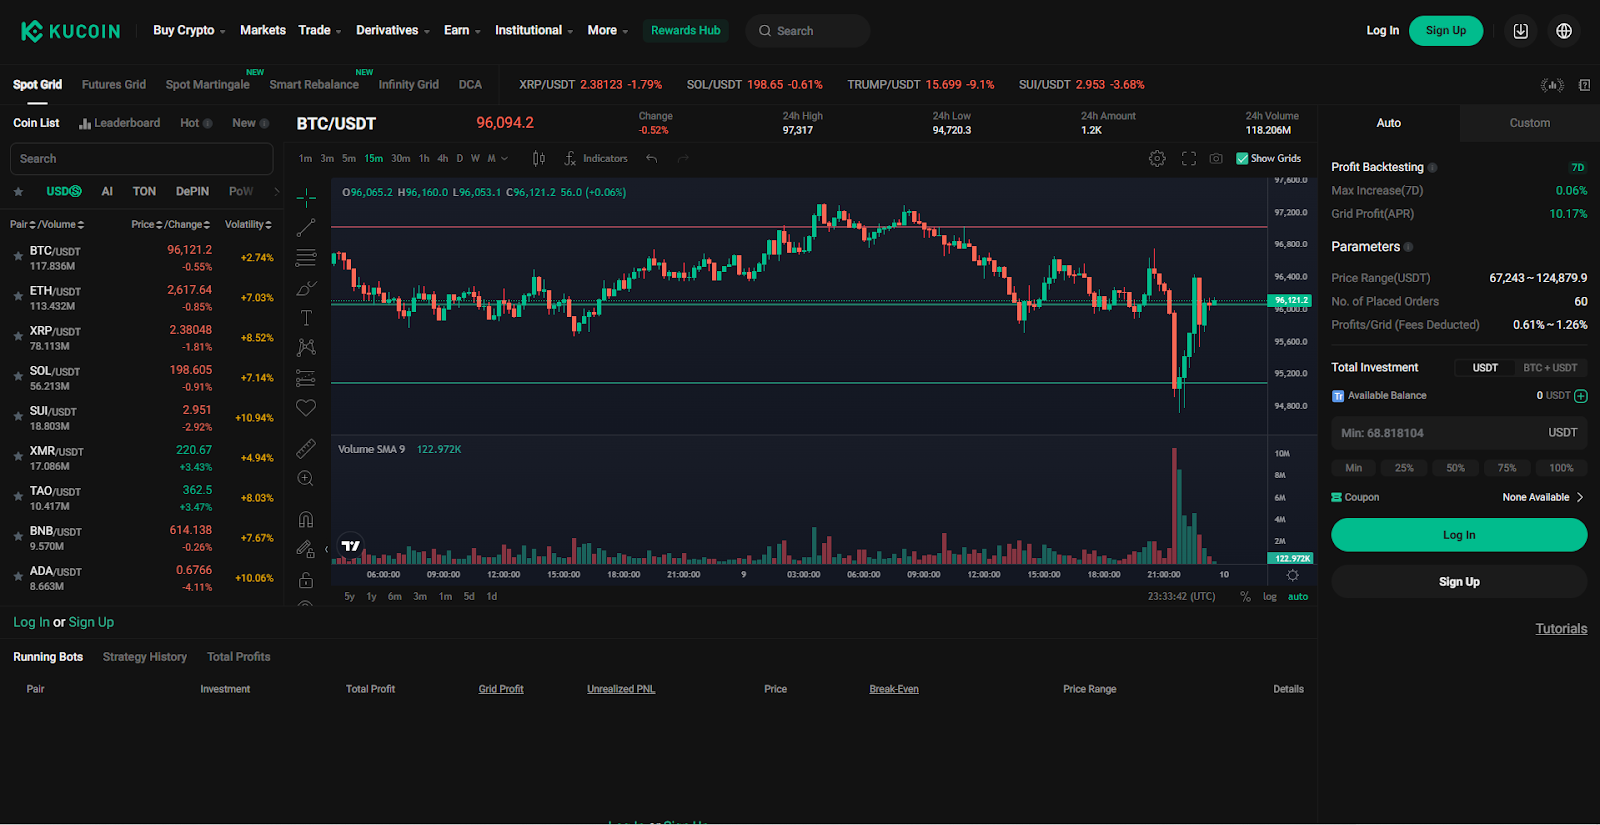Viewport: 1600px width, 825px height.
Task: Select the 15m chart interval
Action: [x=374, y=158]
